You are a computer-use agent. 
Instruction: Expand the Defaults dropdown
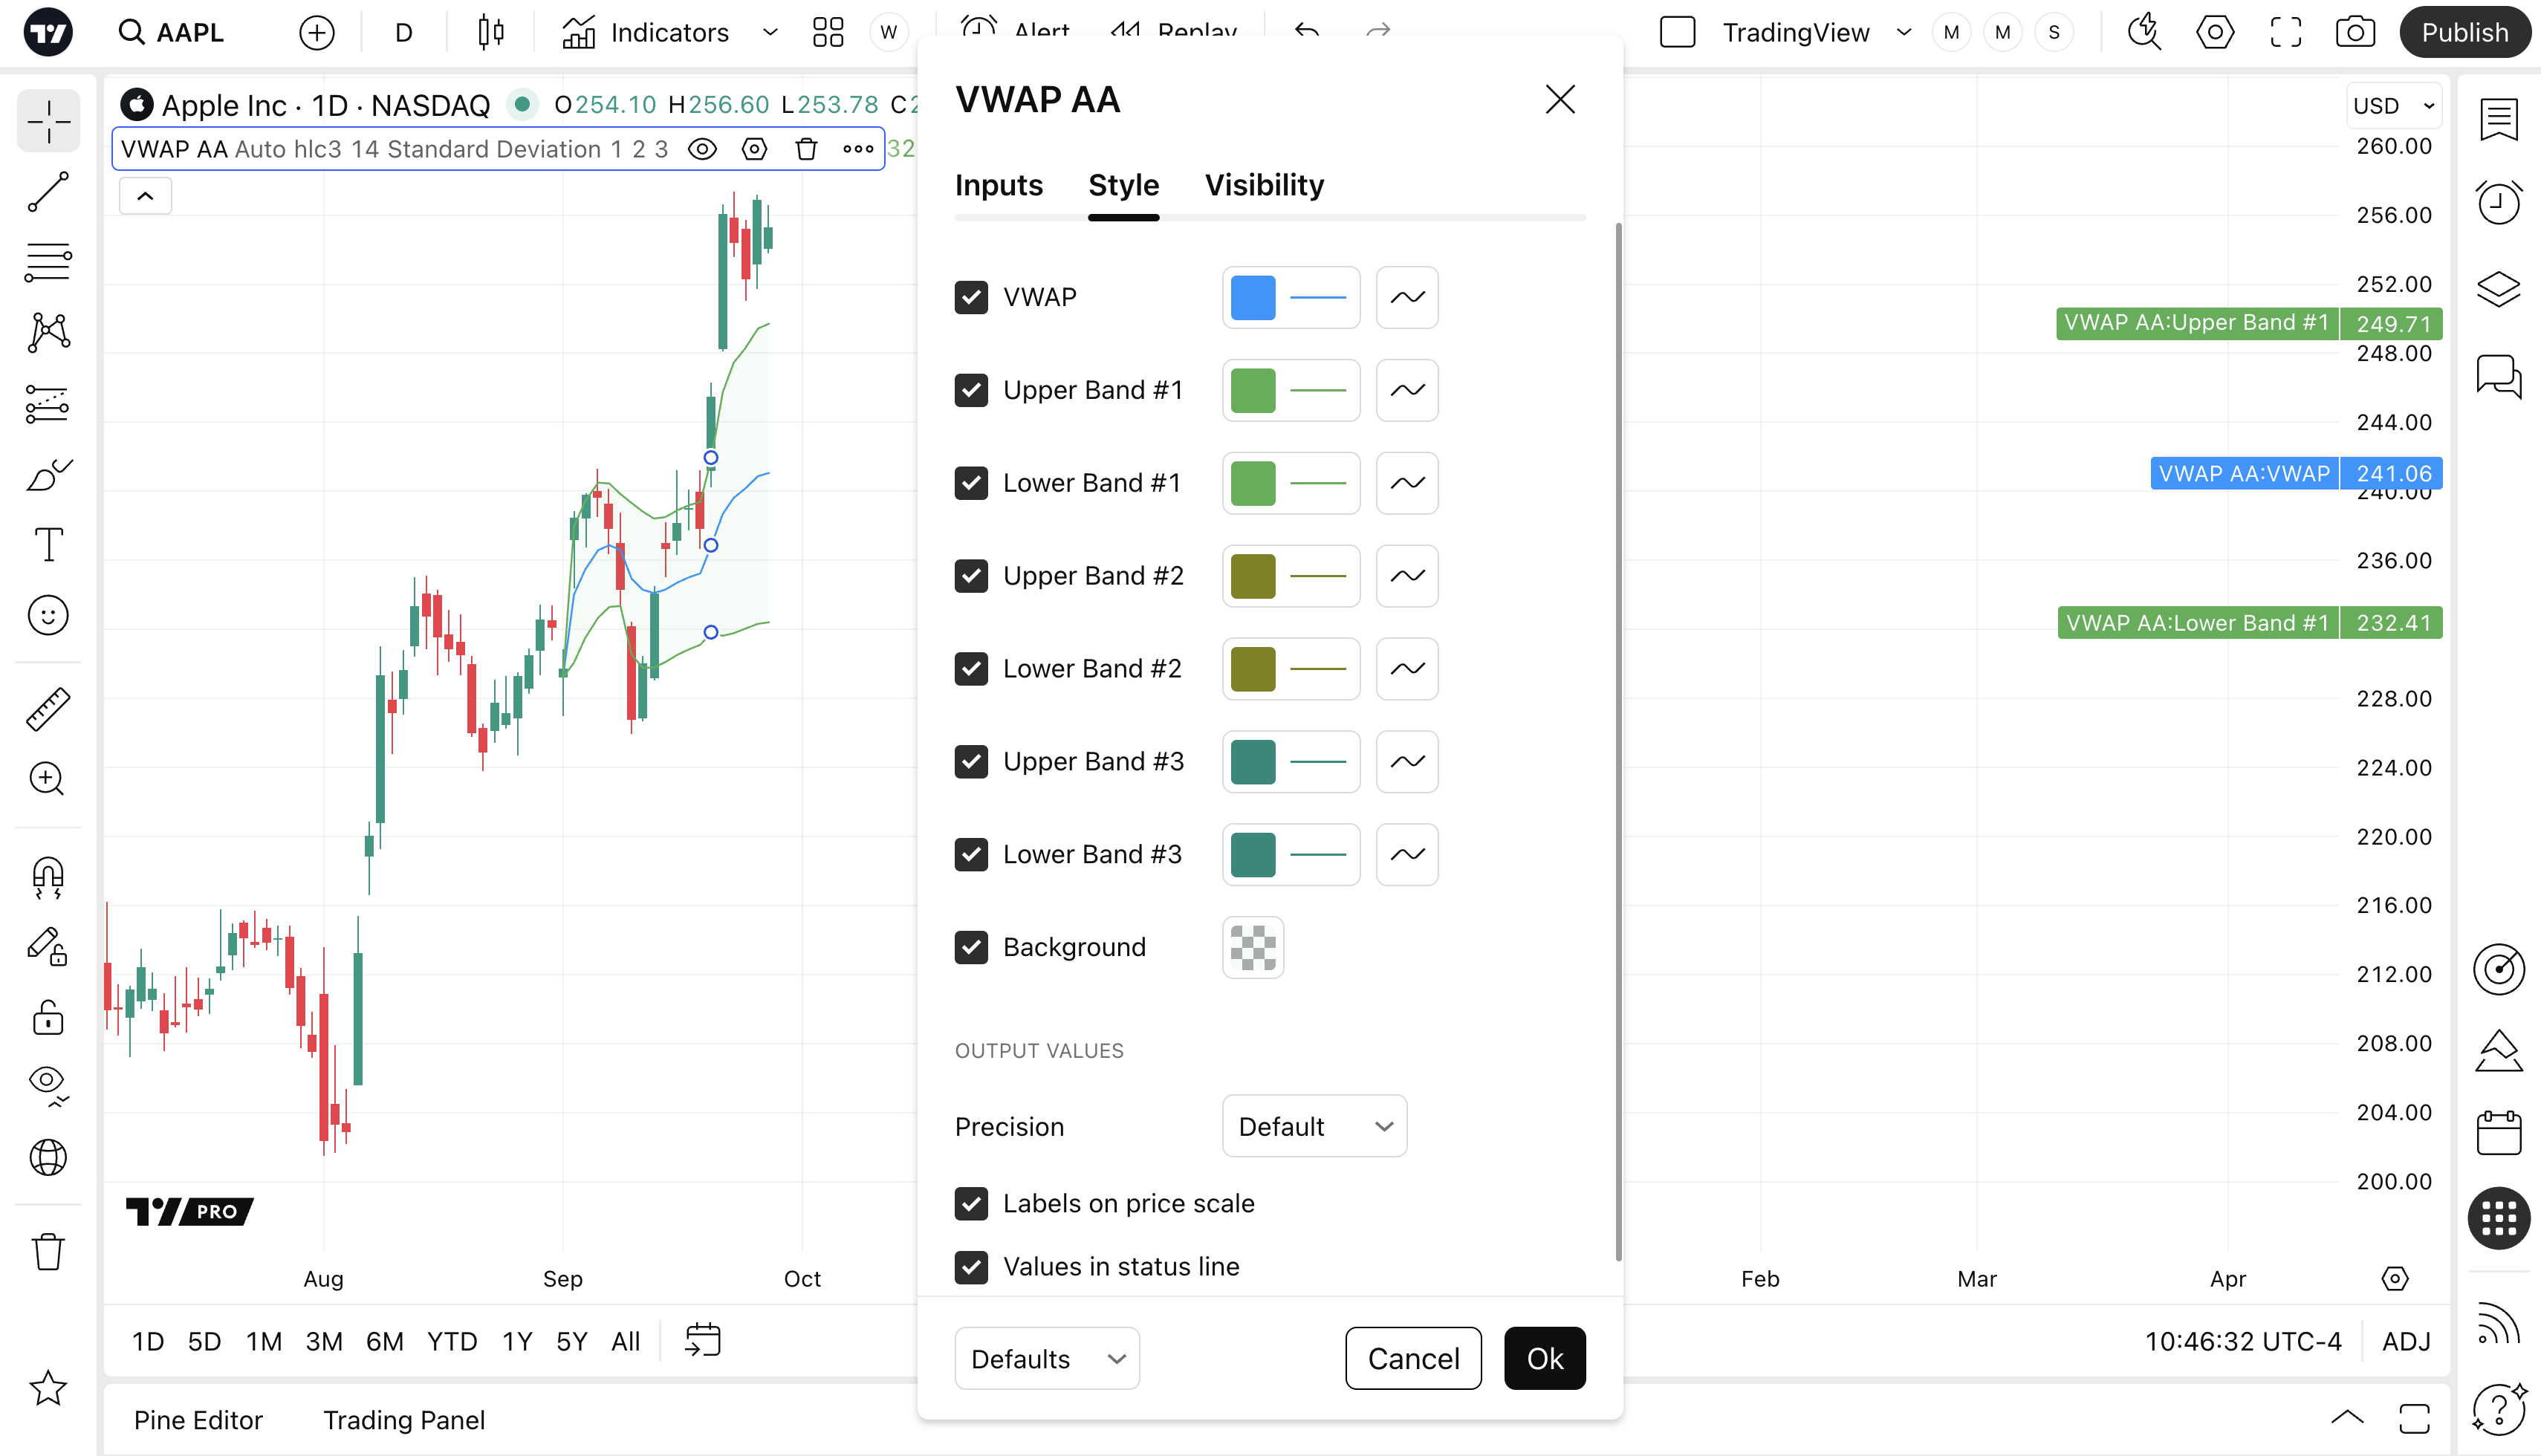tap(1047, 1358)
